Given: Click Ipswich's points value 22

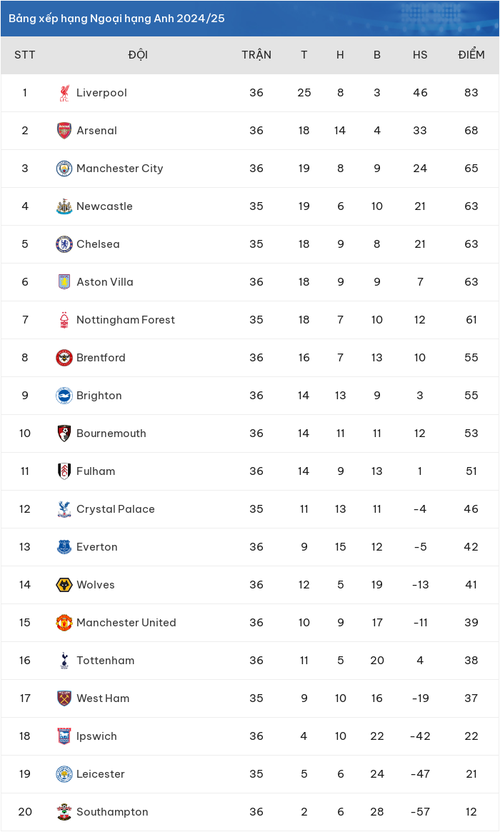Looking at the screenshot, I should 471,736.
